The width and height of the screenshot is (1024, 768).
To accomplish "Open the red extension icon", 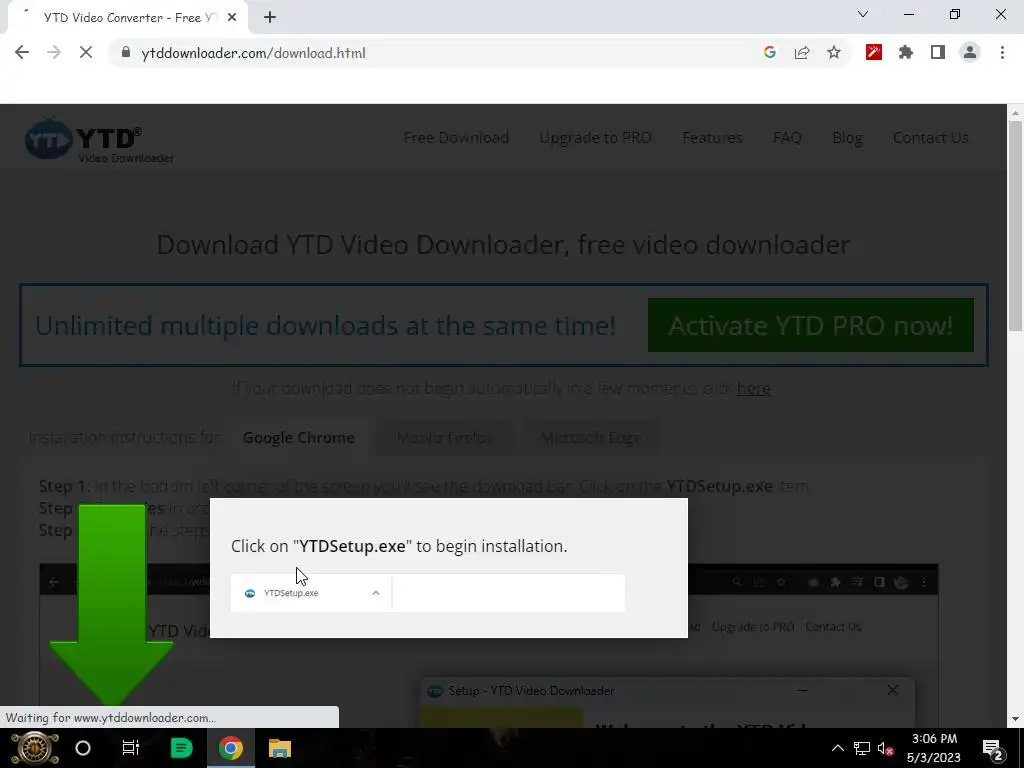I will pyautogui.click(x=874, y=53).
